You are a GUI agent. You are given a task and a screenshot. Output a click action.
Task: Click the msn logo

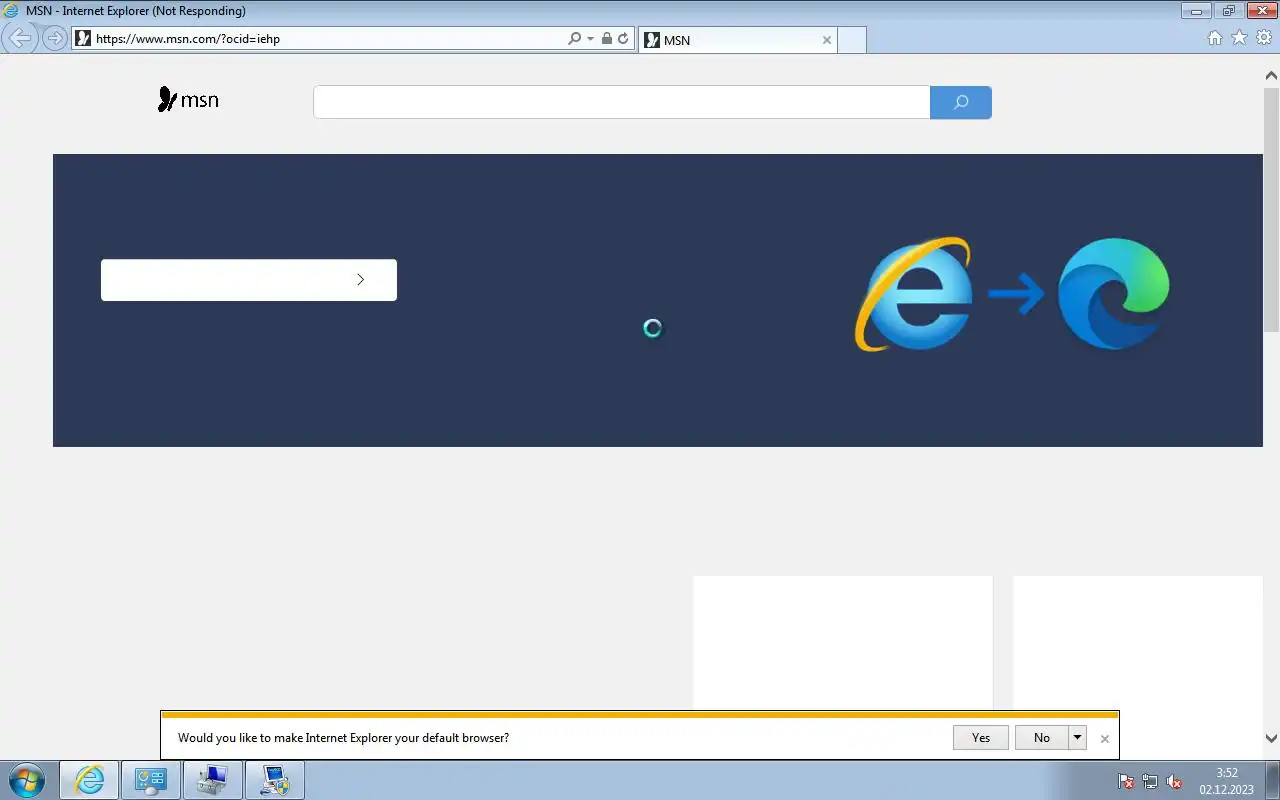click(188, 100)
